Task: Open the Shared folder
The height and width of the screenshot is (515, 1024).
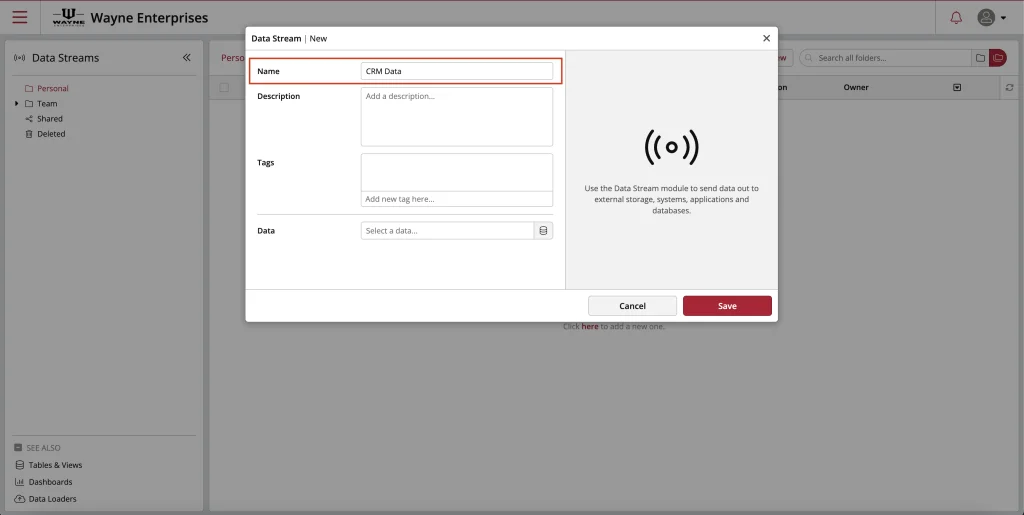Action: [x=50, y=119]
